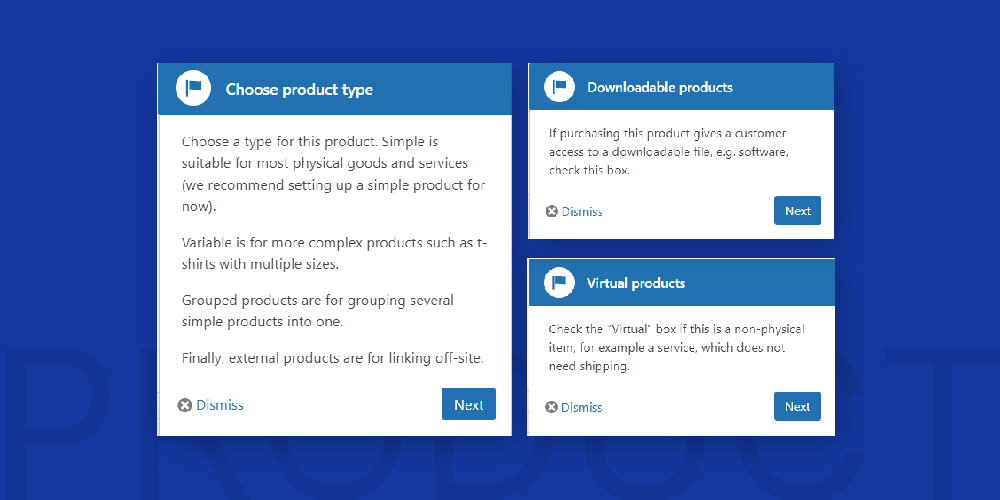The image size is (1000, 500).
Task: Click the X icon in Virtual products card
Action: click(552, 407)
